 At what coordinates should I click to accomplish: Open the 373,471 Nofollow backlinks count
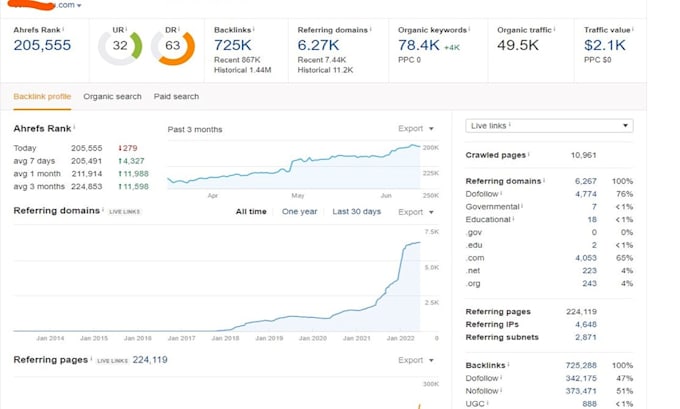coord(581,391)
